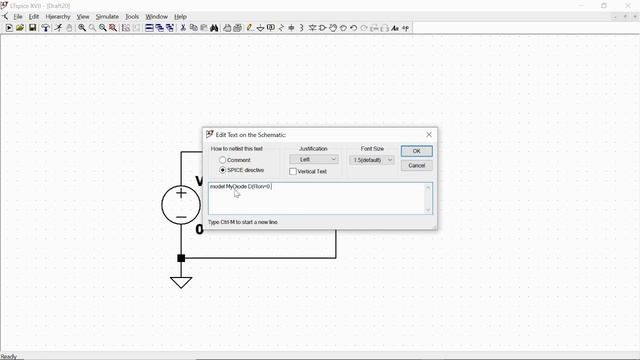Screen dimensions: 640x360
Task: Create a new schematic from toolbar
Action: pyautogui.click(x=9, y=28)
